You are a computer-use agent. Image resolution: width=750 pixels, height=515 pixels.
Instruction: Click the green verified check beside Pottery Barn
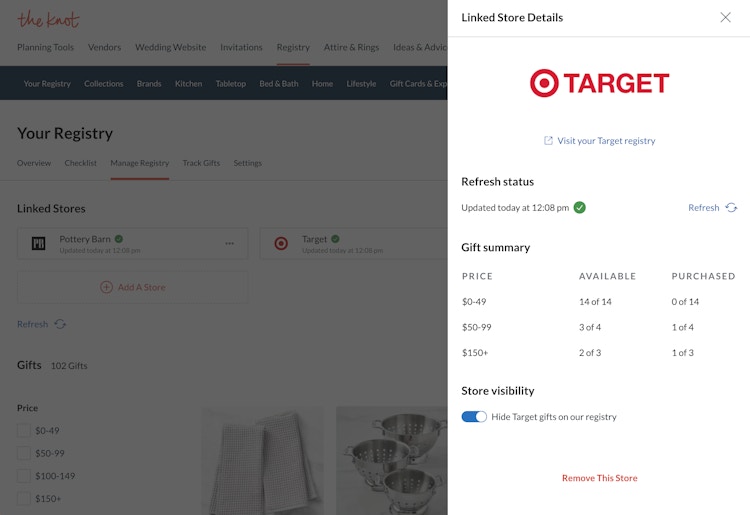pyautogui.click(x=119, y=239)
